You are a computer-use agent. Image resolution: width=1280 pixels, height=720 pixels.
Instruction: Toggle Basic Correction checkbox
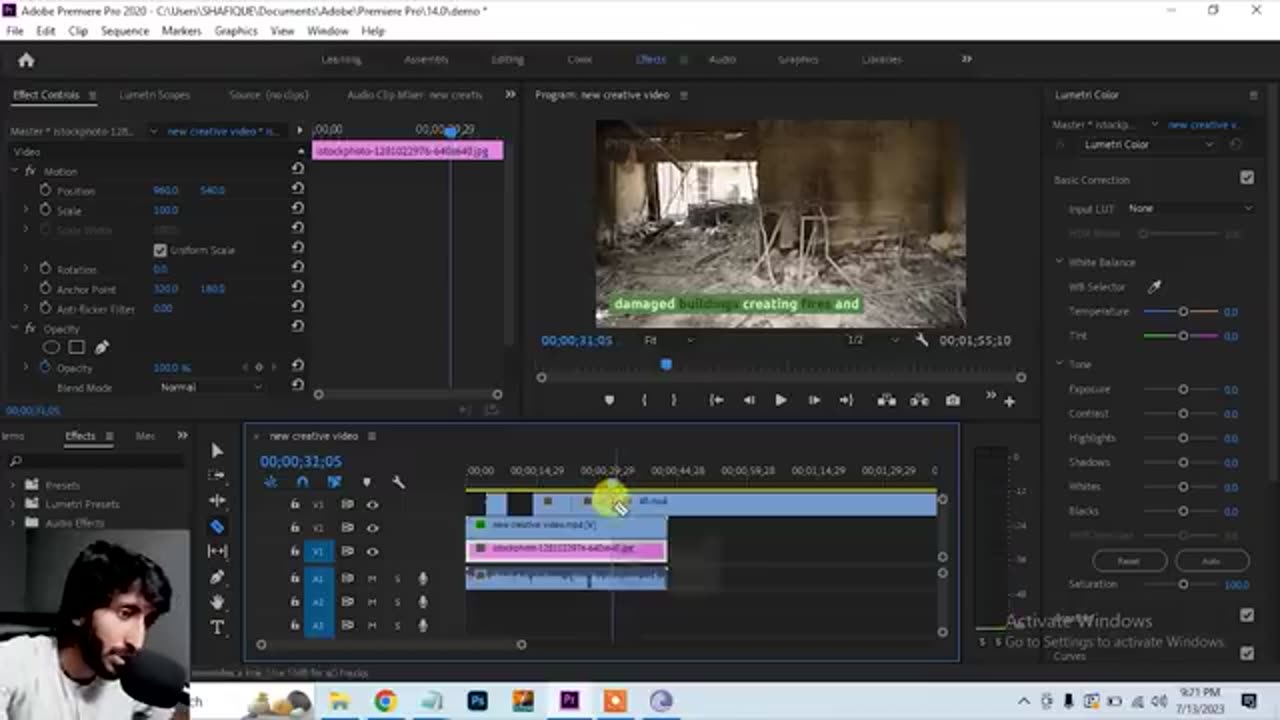click(1247, 178)
